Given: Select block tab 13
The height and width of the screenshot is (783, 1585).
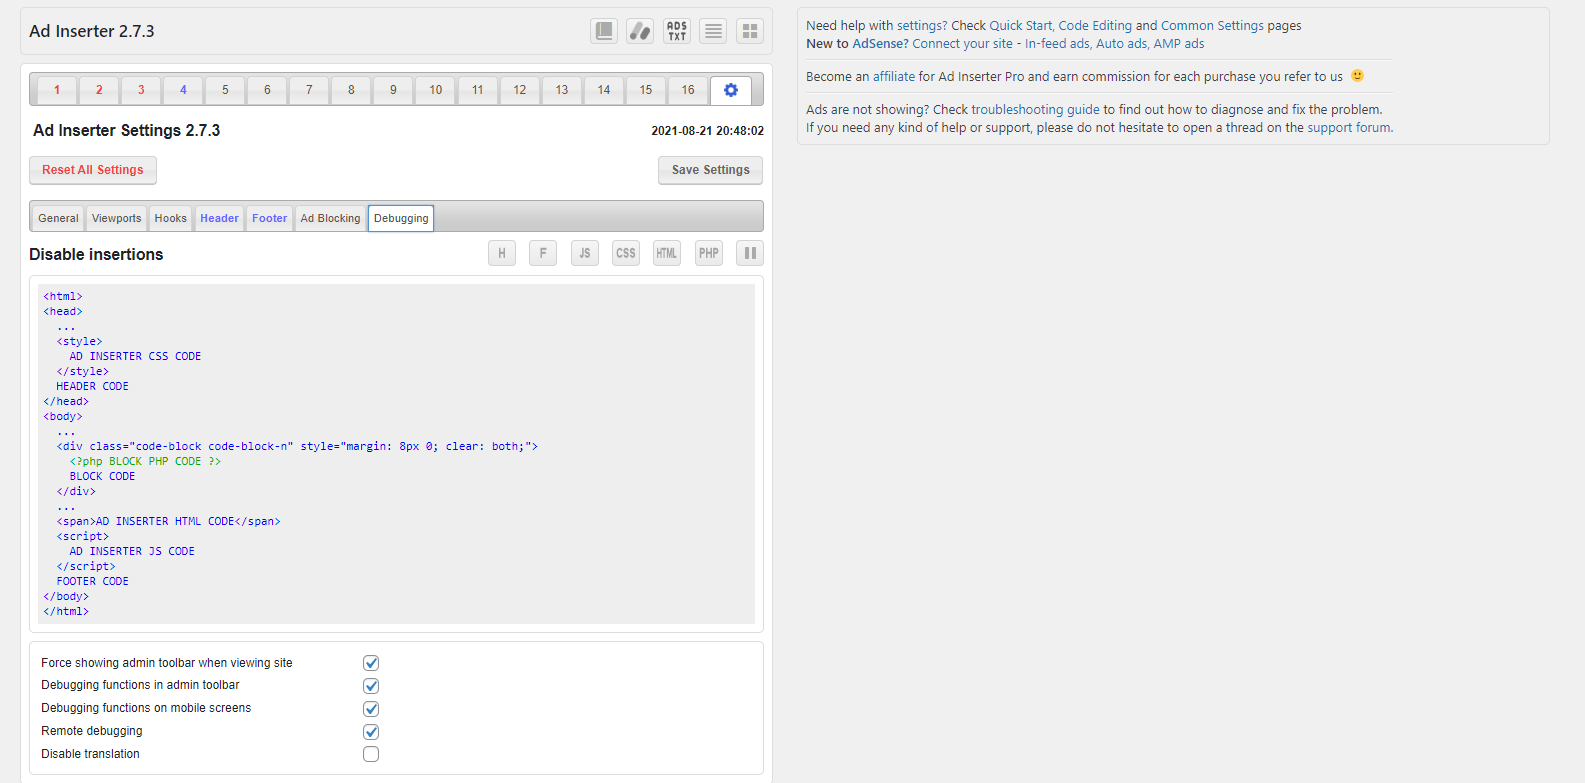Looking at the screenshot, I should coord(562,90).
